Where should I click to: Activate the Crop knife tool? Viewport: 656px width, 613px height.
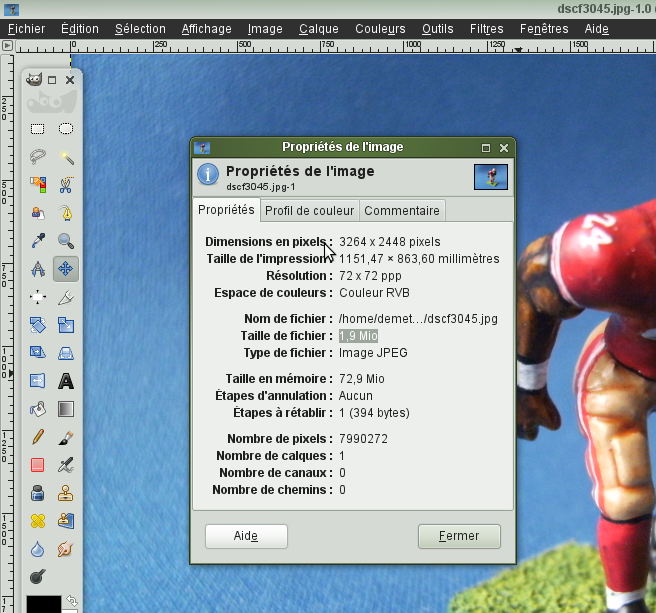pyautogui.click(x=66, y=297)
